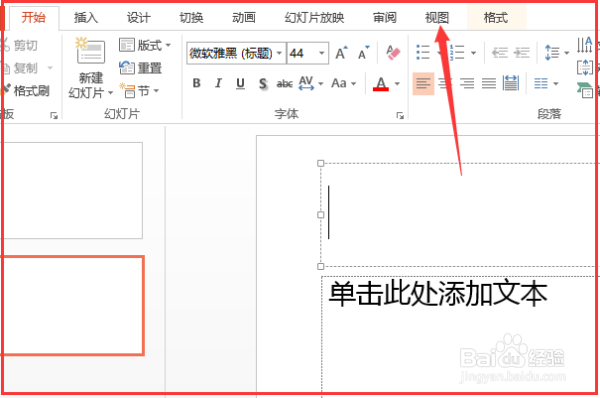Open the columns dropdown
Screen dimensions: 600x398
(x=546, y=83)
